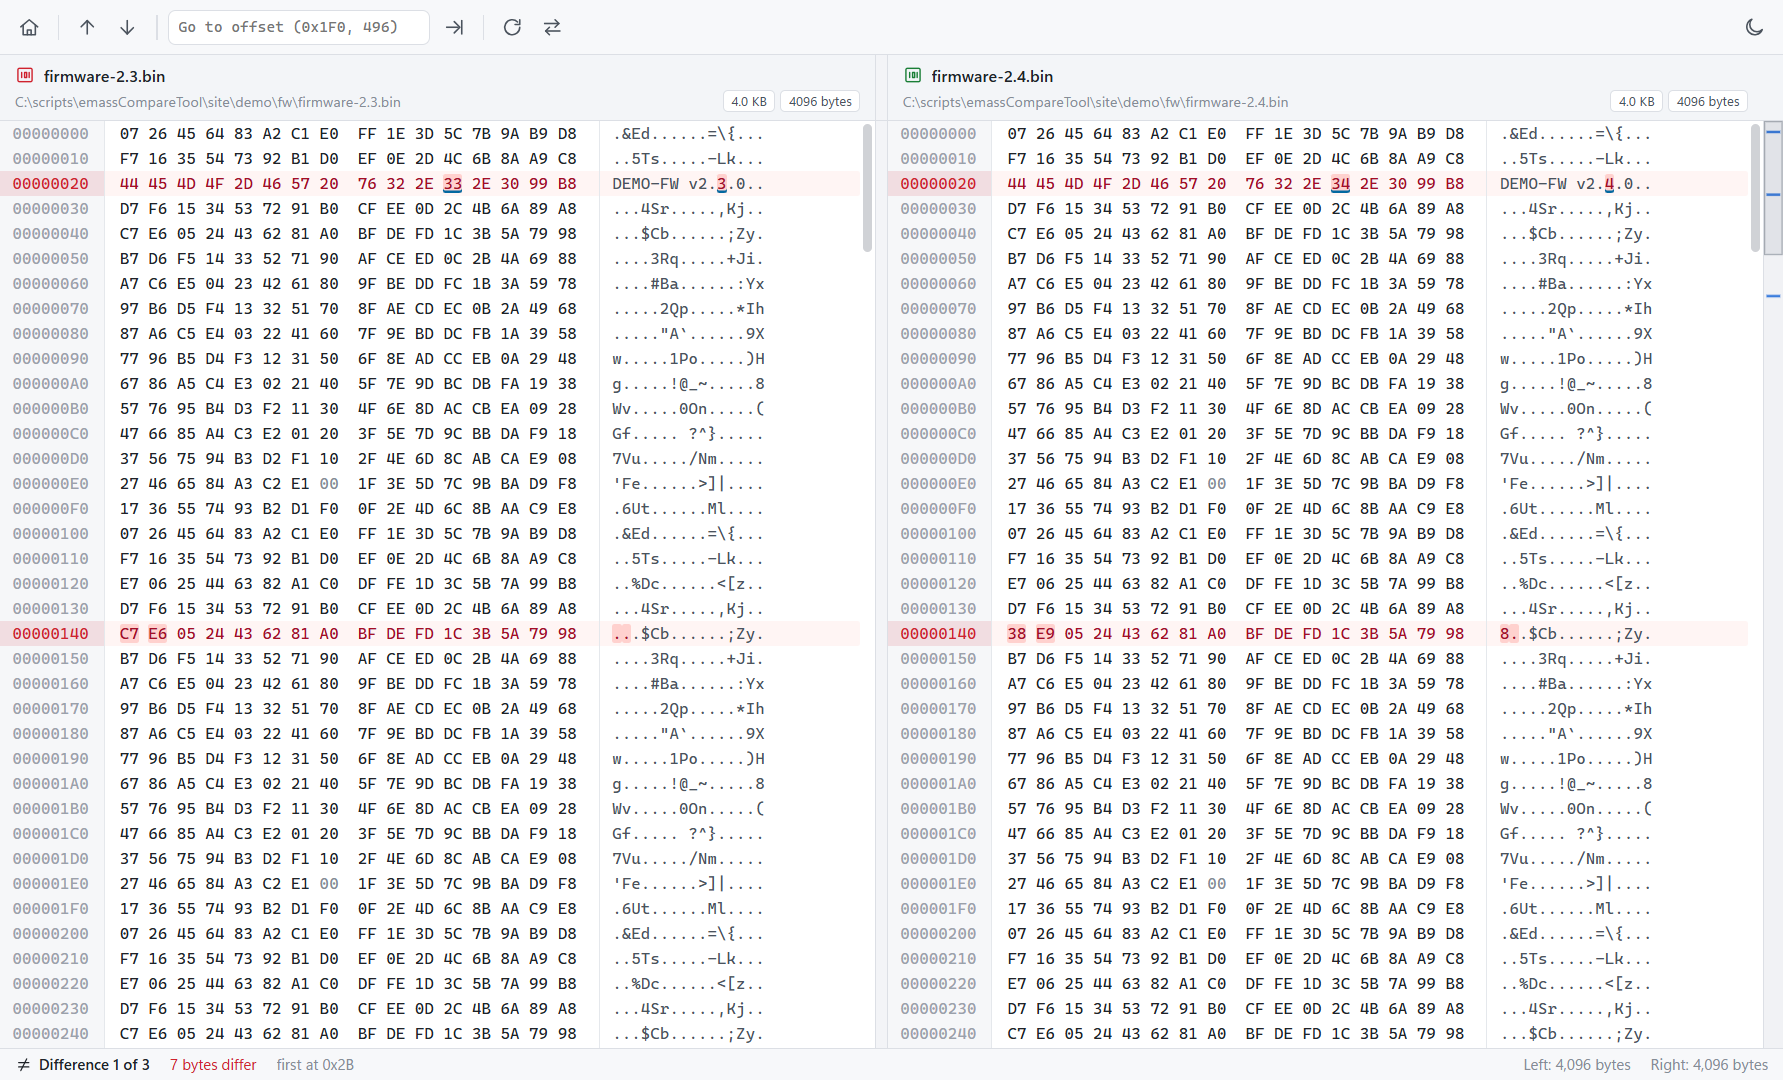
Task: Select the firmware-2.3.bin file name
Action: click(x=105, y=76)
